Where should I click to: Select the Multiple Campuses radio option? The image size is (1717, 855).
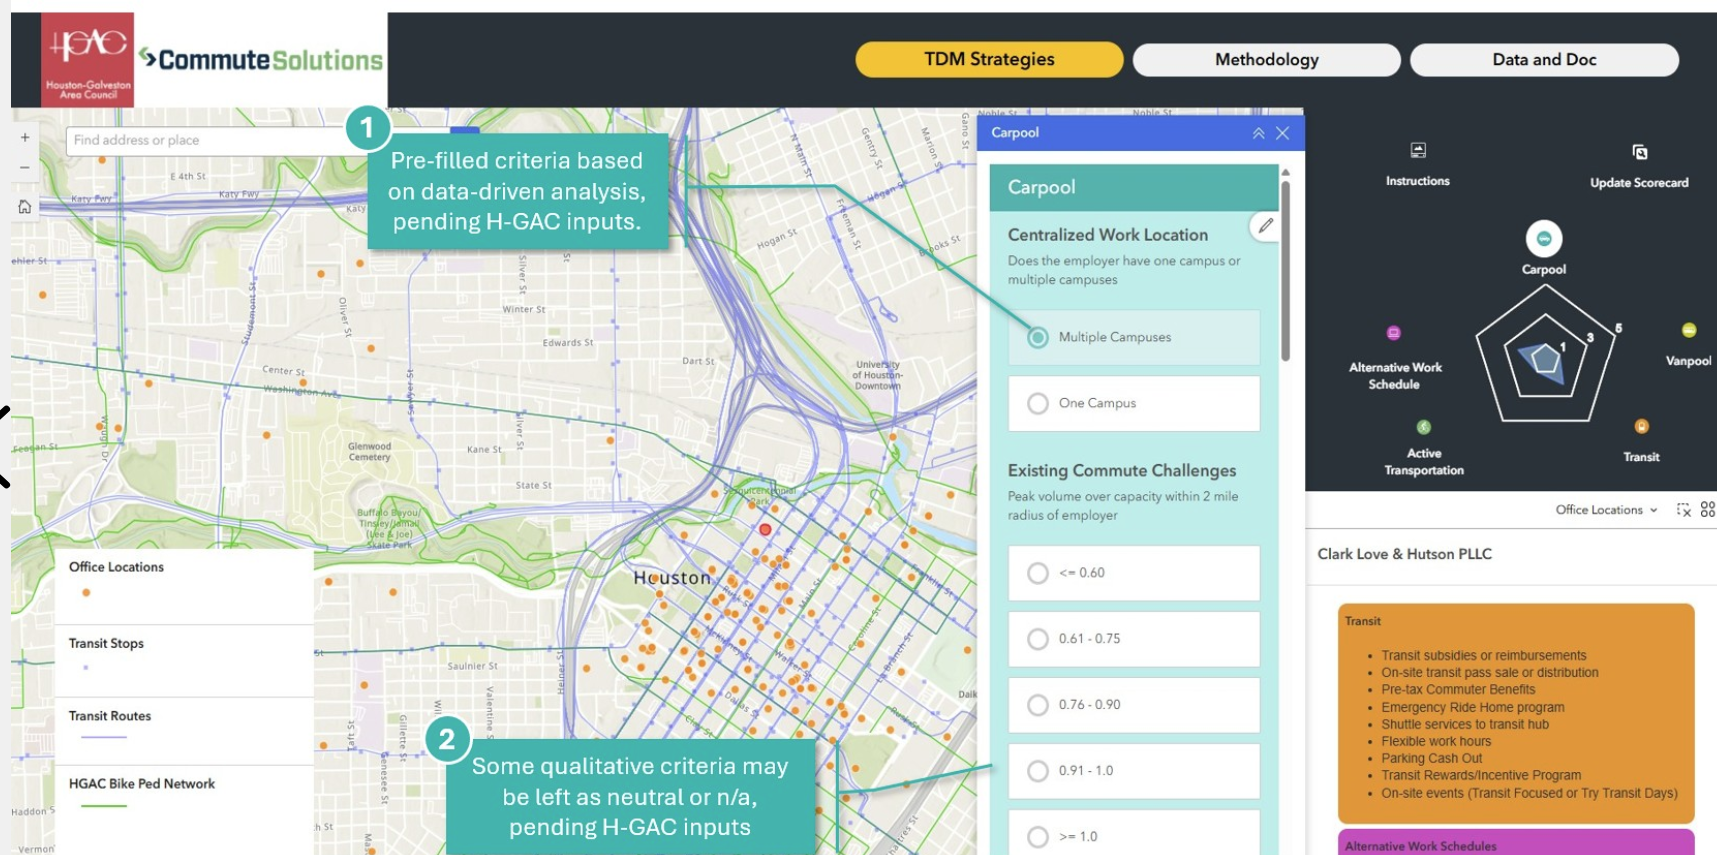pos(1038,338)
